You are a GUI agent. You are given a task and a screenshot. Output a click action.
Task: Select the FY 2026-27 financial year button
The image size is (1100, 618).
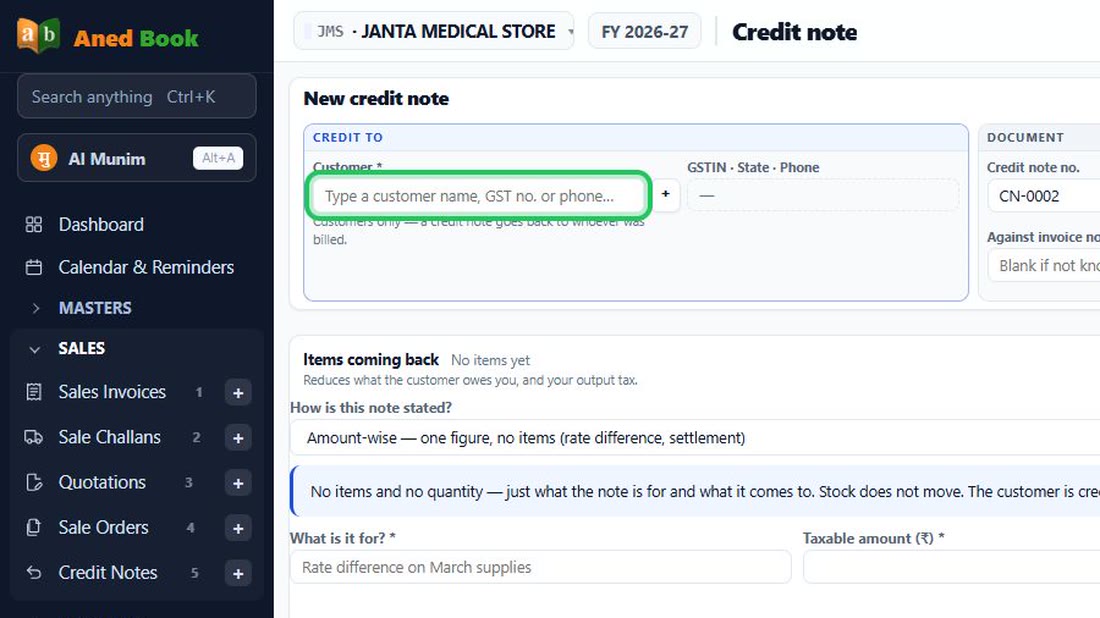(x=644, y=32)
